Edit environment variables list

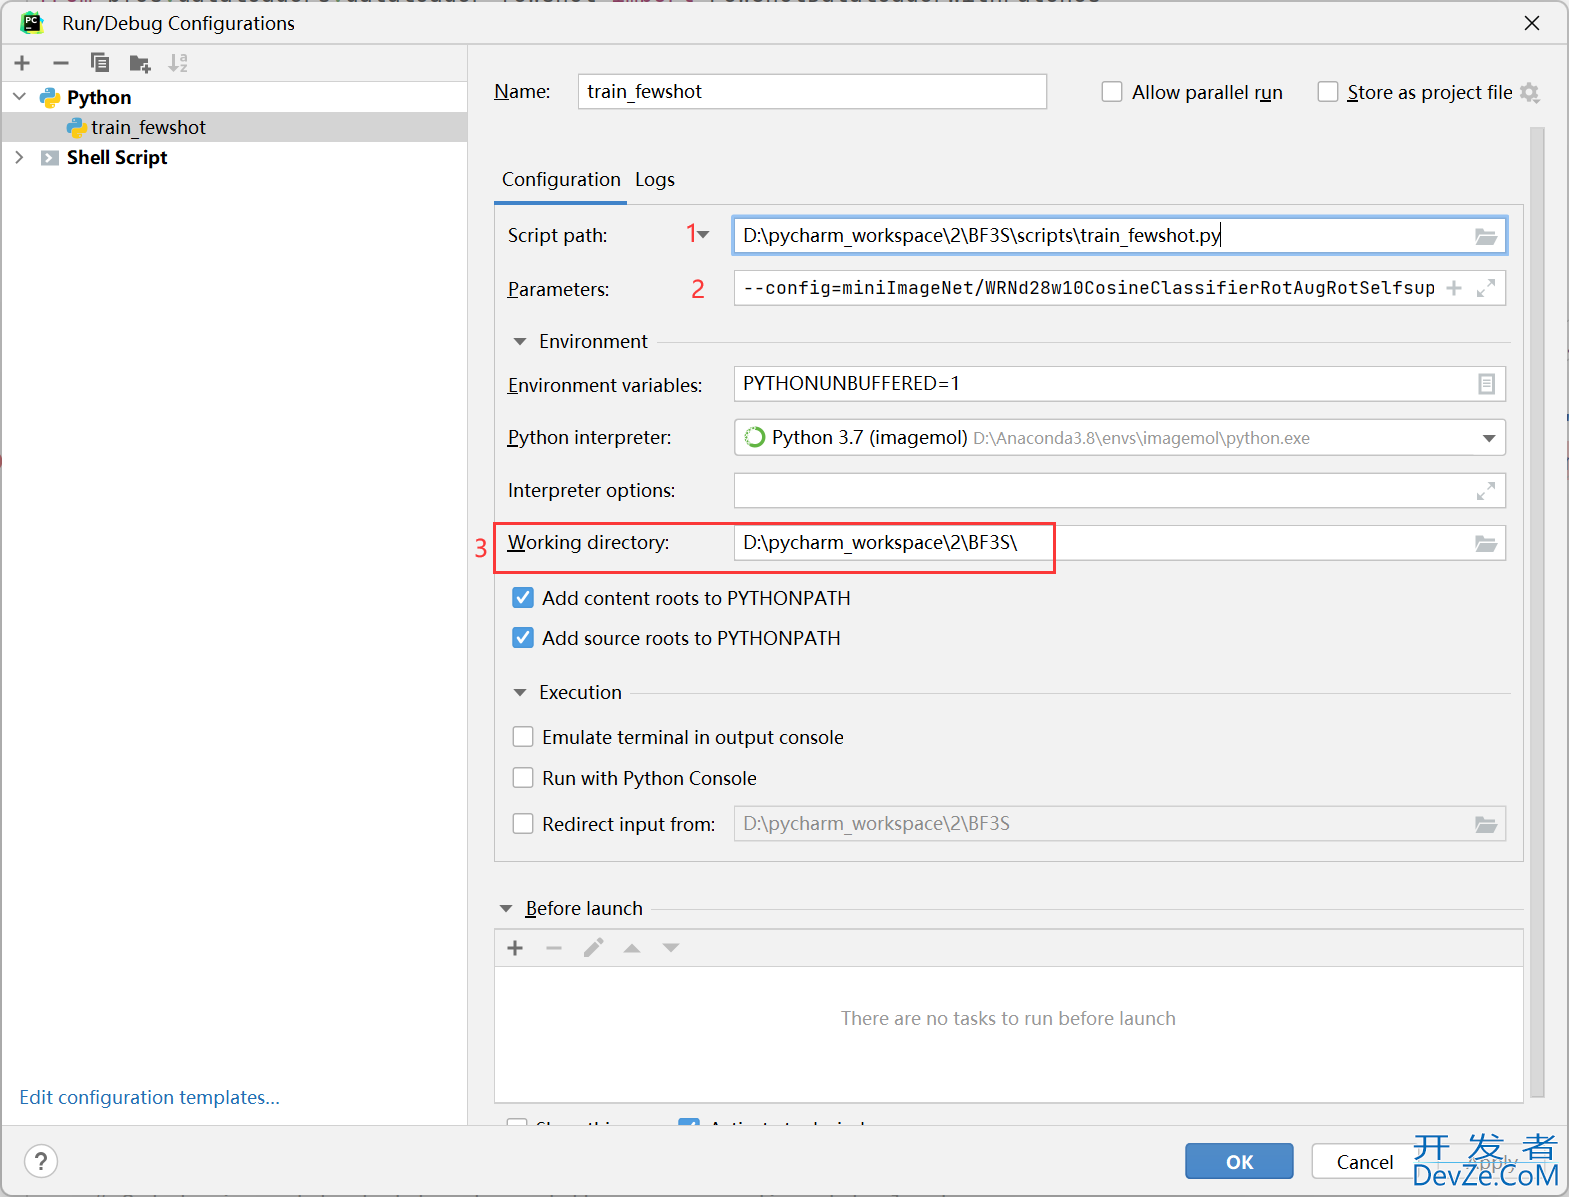pos(1487,384)
